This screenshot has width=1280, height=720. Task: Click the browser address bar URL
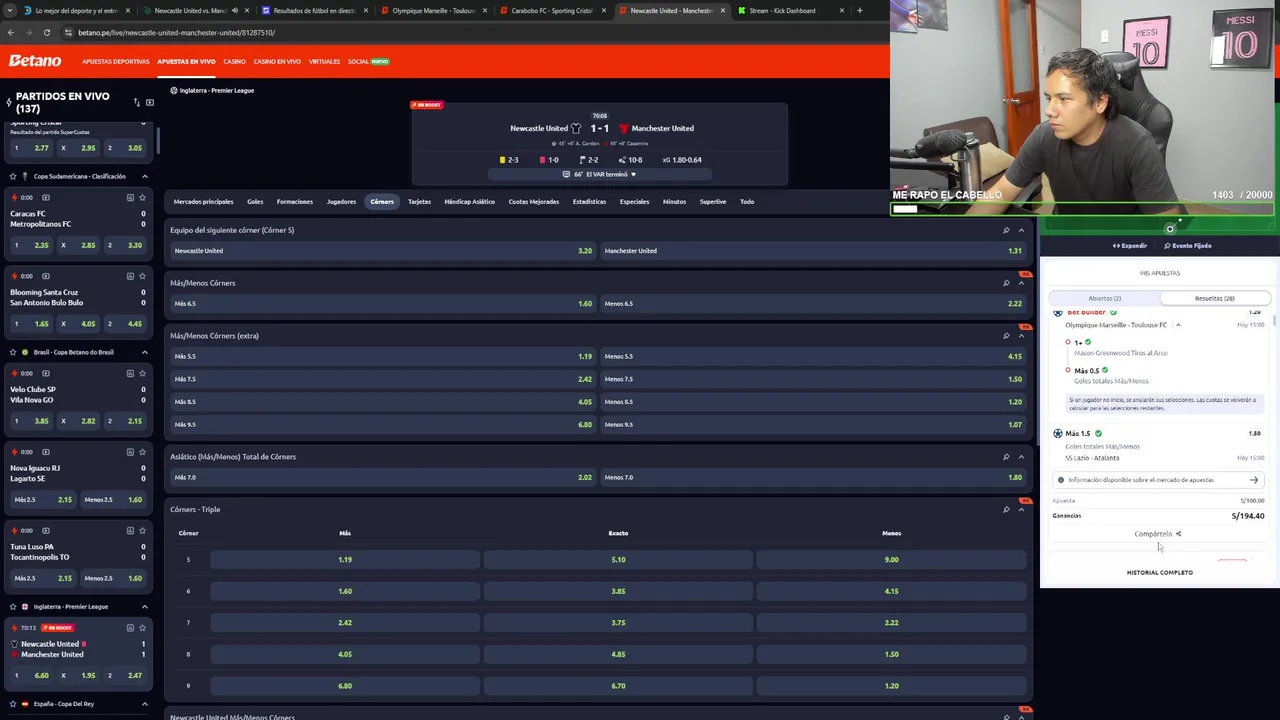point(176,32)
